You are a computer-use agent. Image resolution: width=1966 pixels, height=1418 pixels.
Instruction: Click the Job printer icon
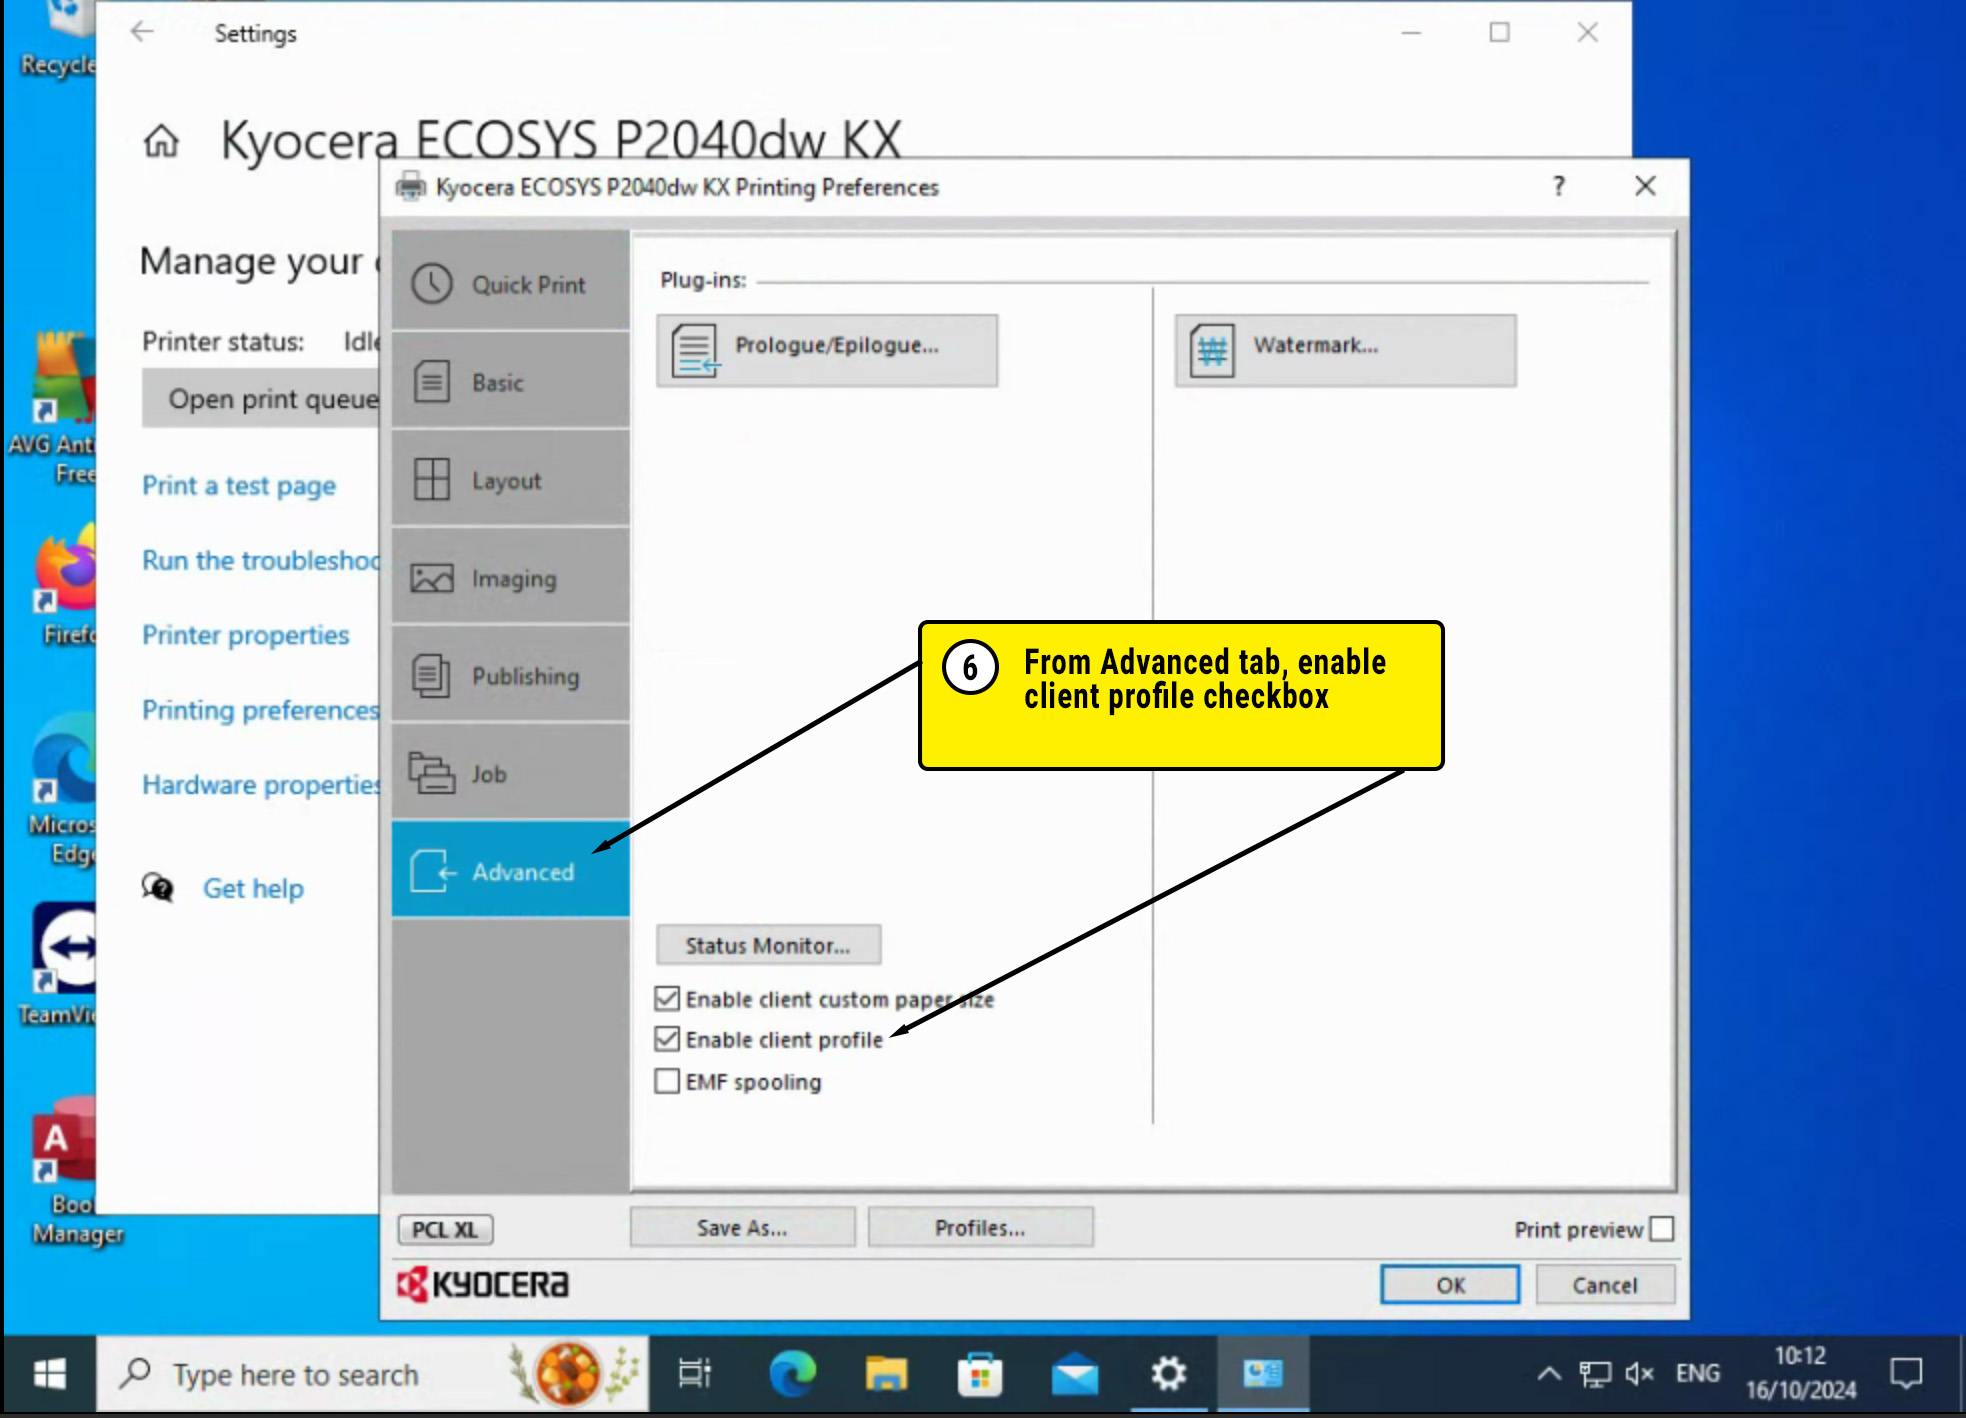432,773
